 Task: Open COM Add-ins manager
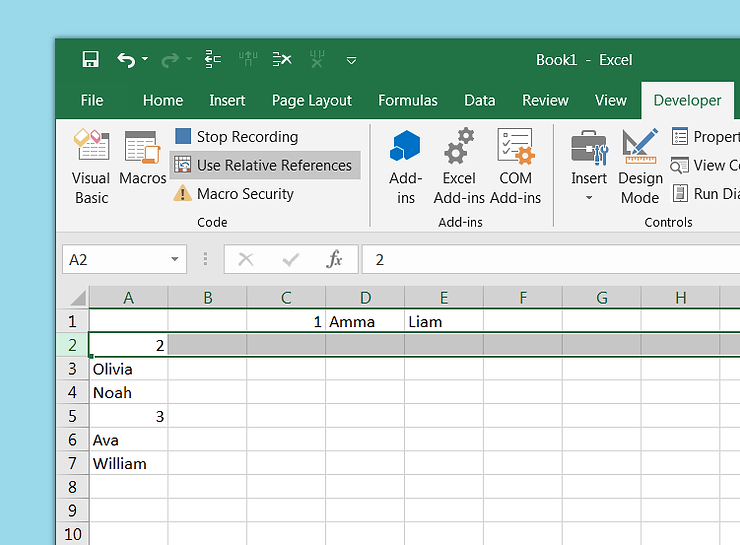pos(515,166)
